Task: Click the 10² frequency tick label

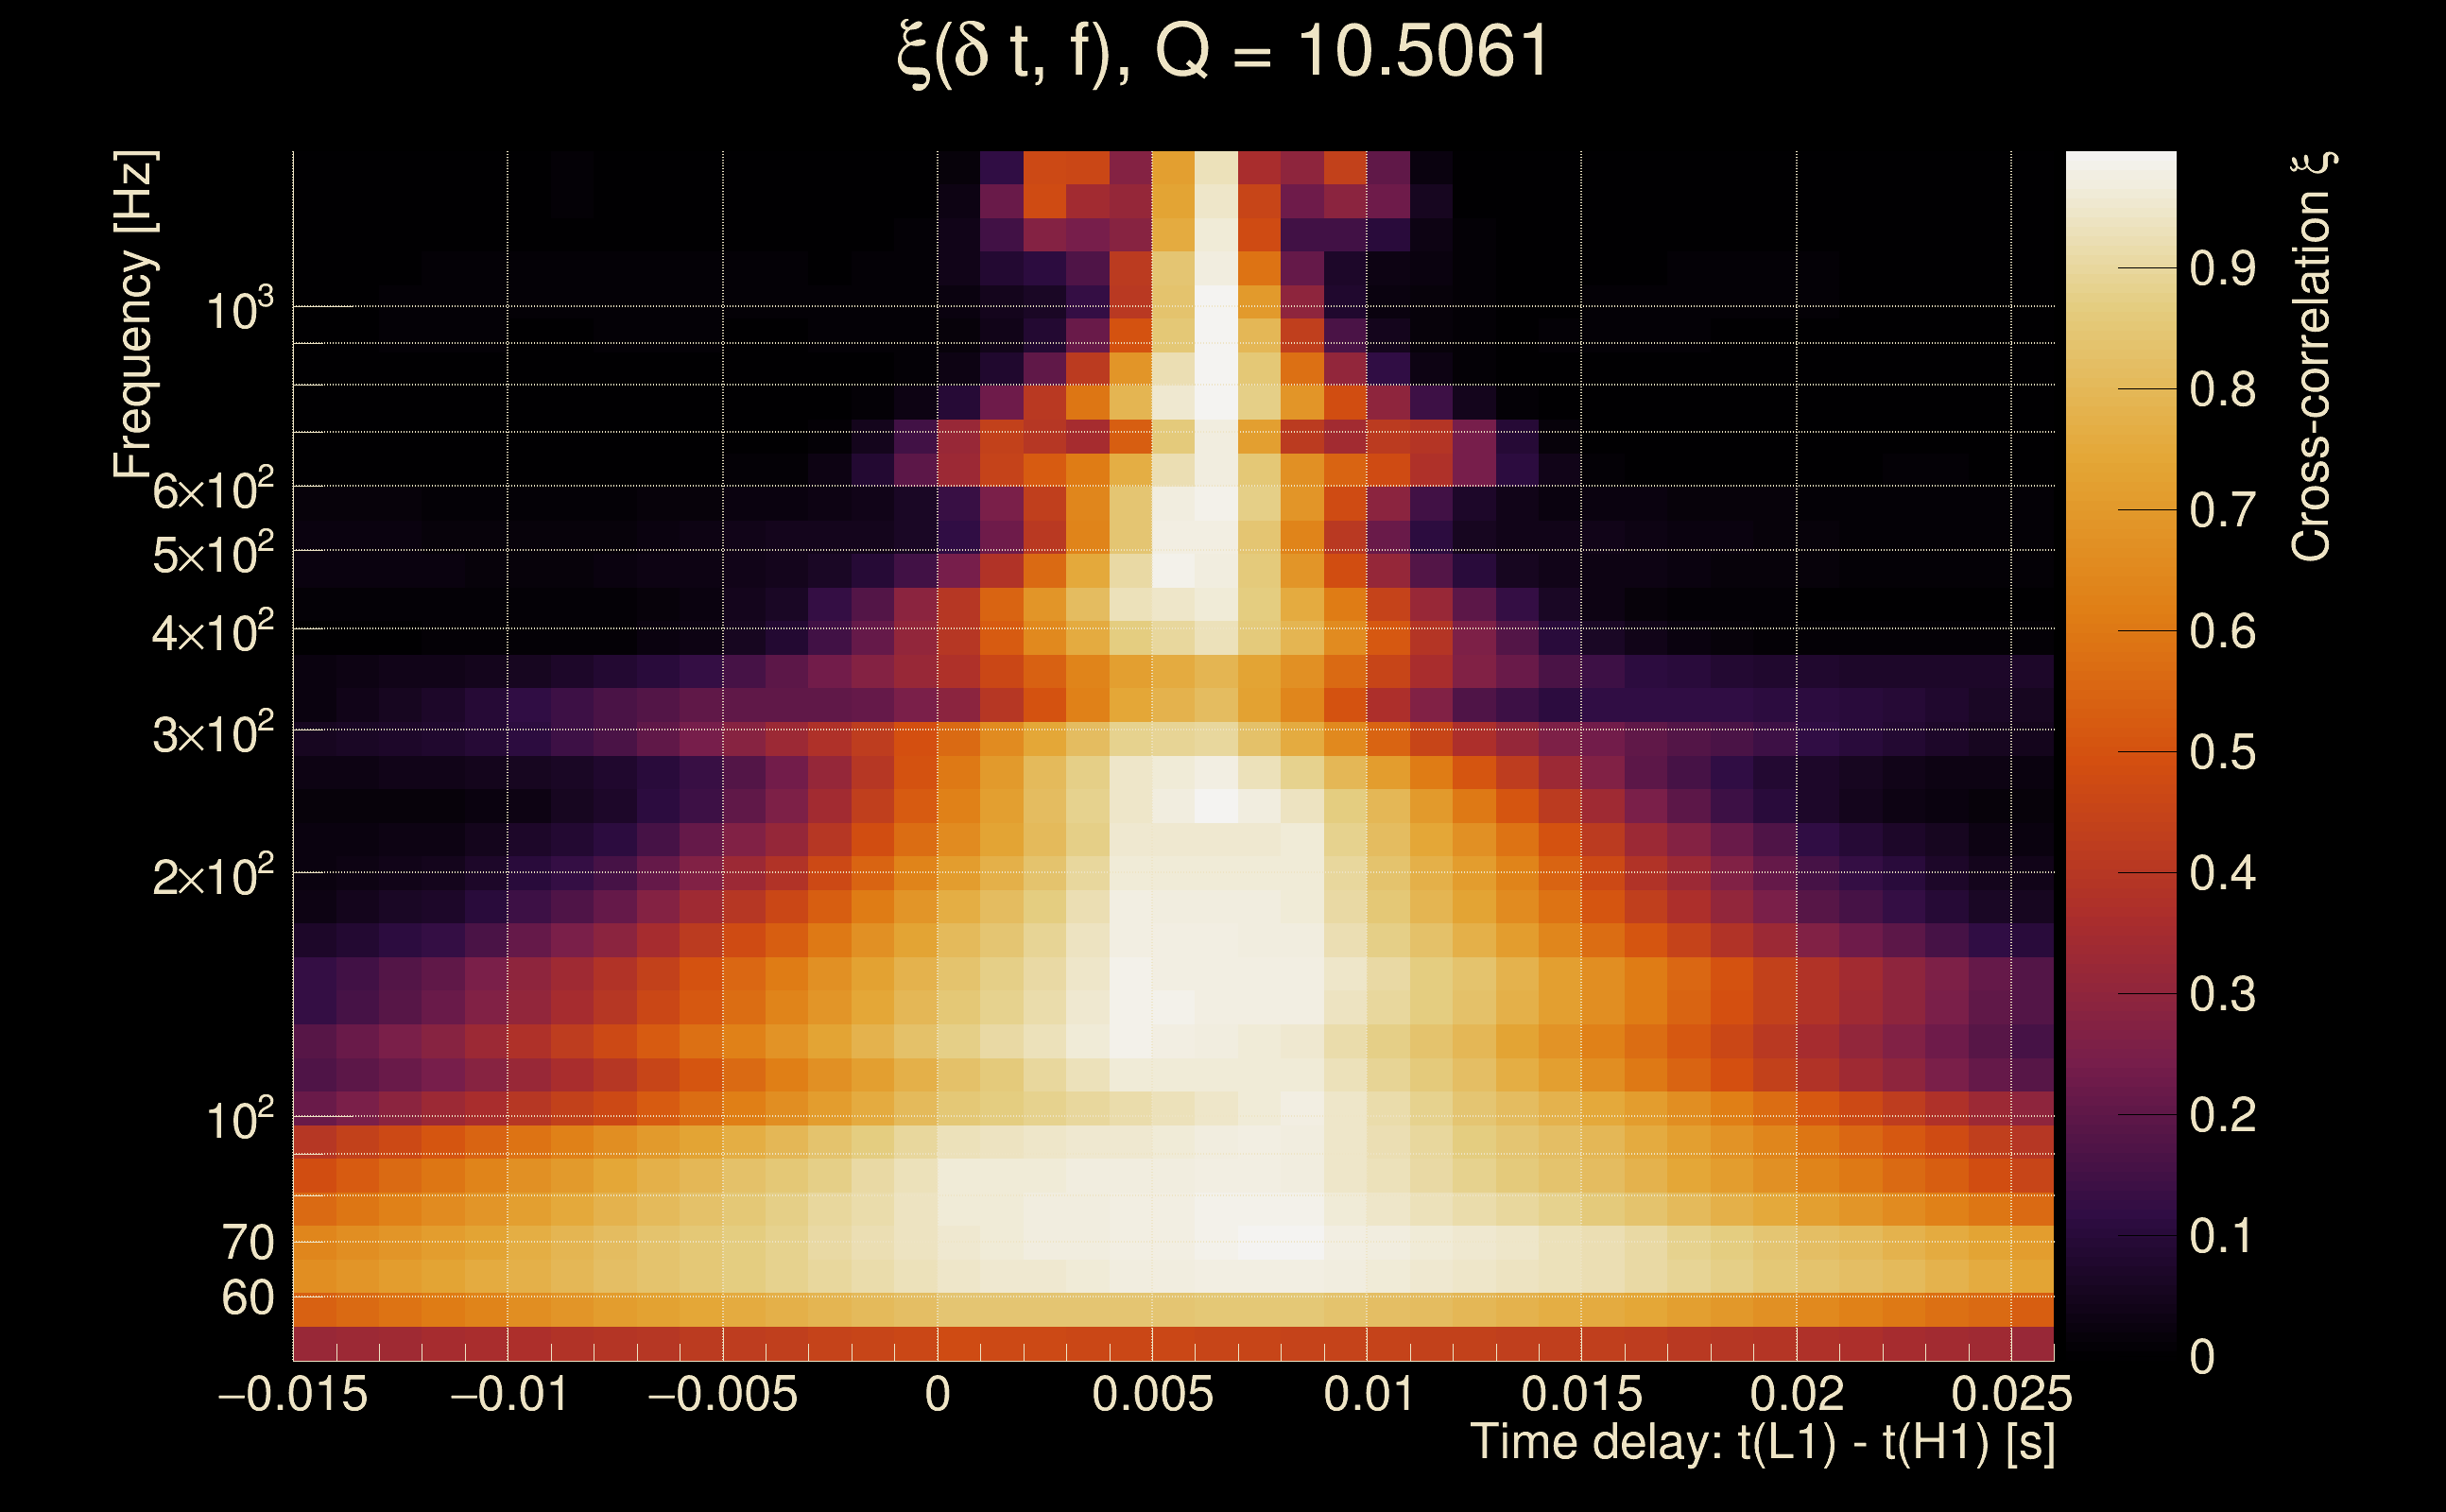Action: click(x=239, y=1120)
